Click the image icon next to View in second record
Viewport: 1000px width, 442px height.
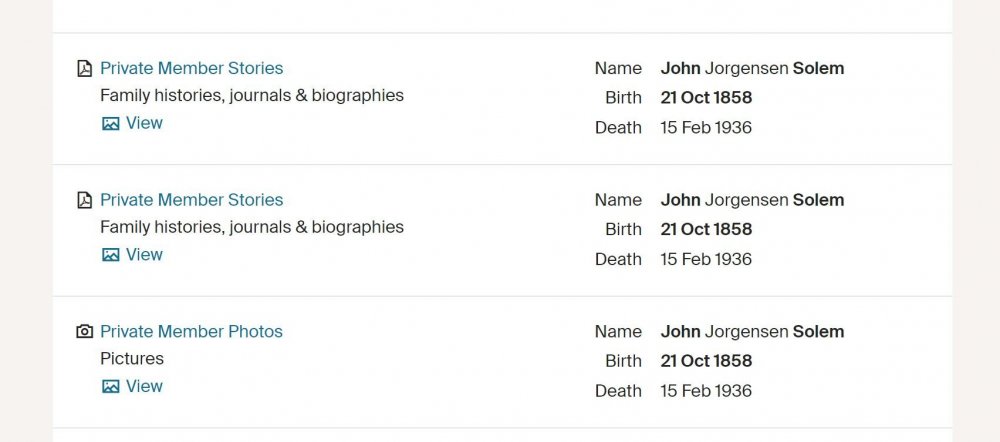111,255
